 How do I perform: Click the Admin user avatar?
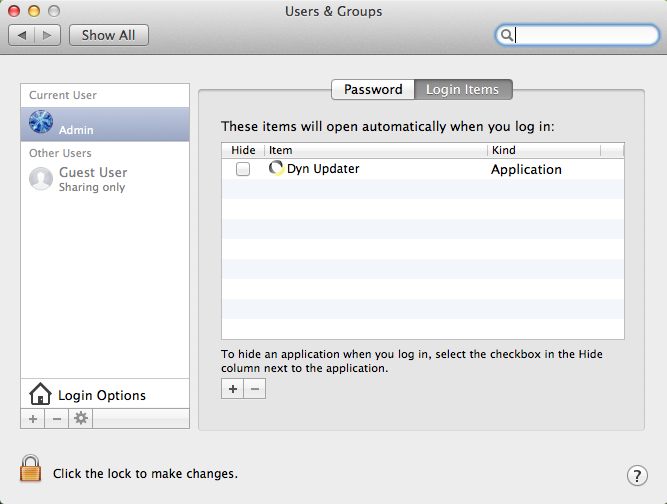coord(42,123)
